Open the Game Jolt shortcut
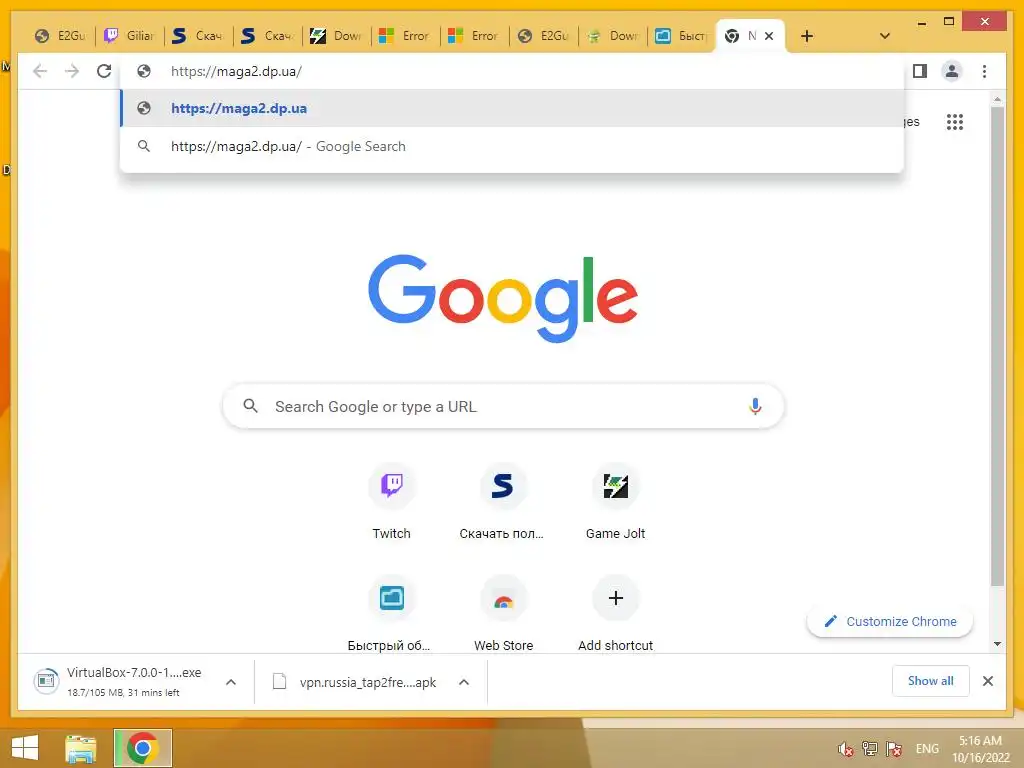Screen dimensions: 1024x768 615,502
